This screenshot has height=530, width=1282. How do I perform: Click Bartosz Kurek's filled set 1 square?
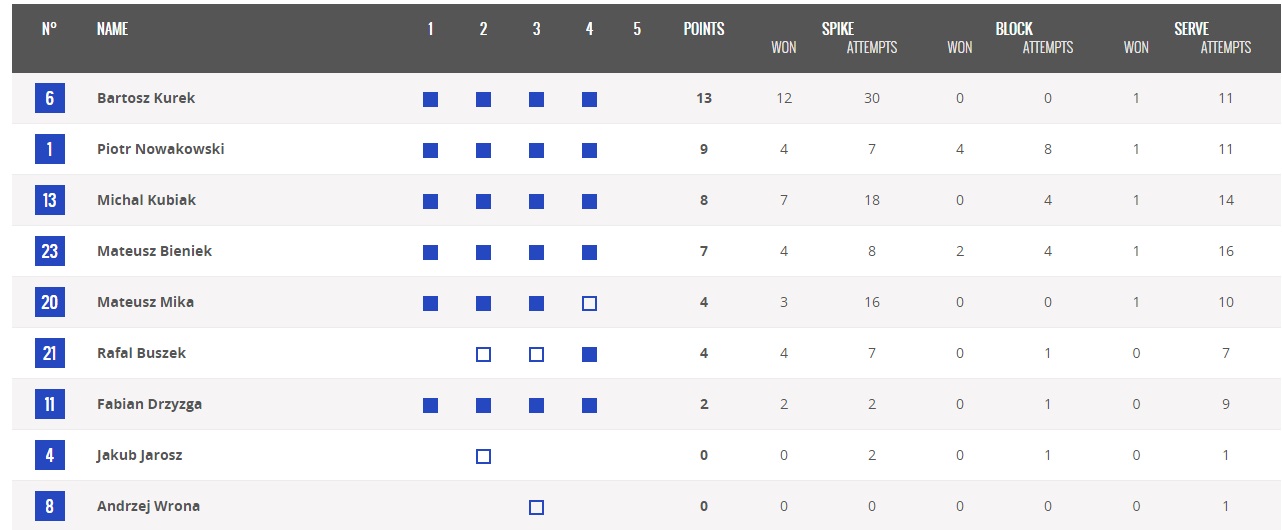(x=430, y=99)
